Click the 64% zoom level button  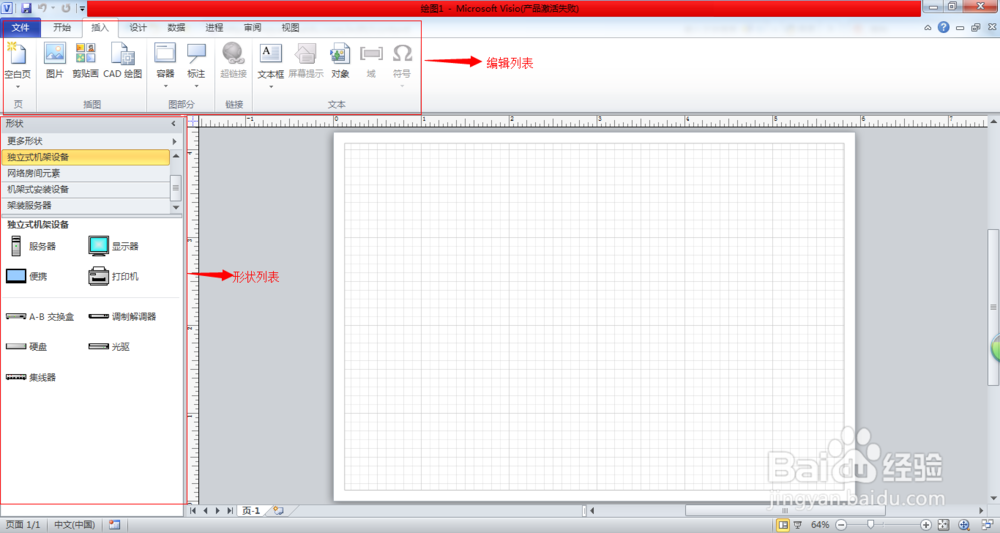tap(820, 525)
